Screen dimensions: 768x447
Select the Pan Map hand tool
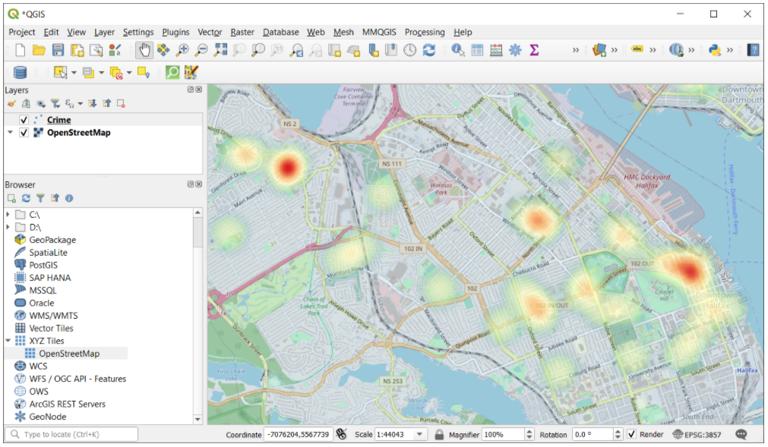(144, 50)
